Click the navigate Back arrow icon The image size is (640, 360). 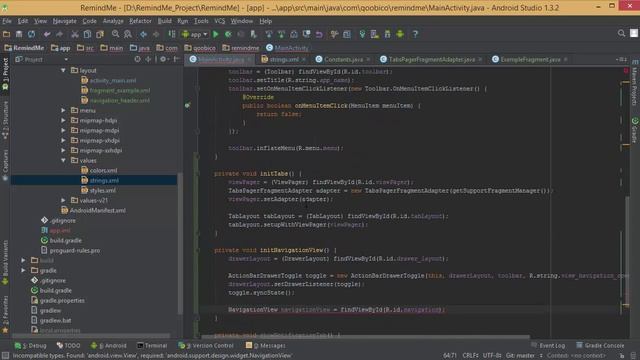click(x=144, y=34)
